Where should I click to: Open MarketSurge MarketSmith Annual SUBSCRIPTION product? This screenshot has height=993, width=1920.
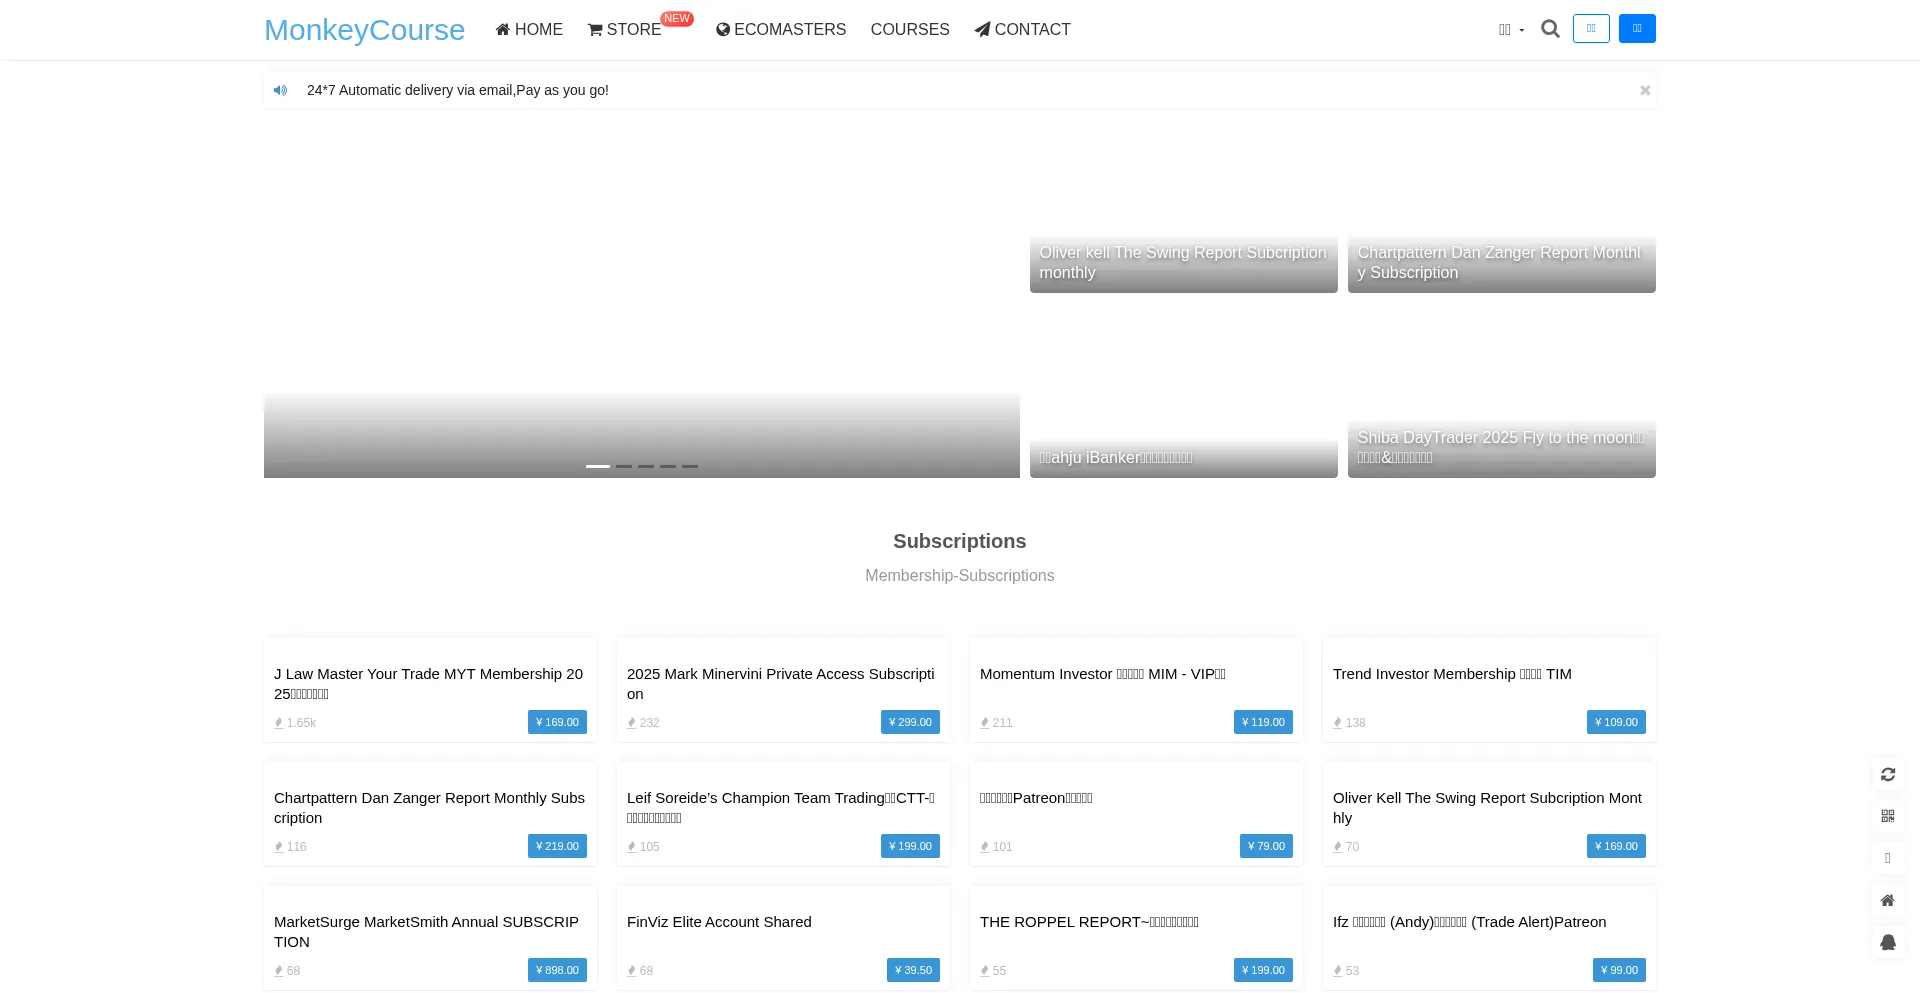(429, 932)
